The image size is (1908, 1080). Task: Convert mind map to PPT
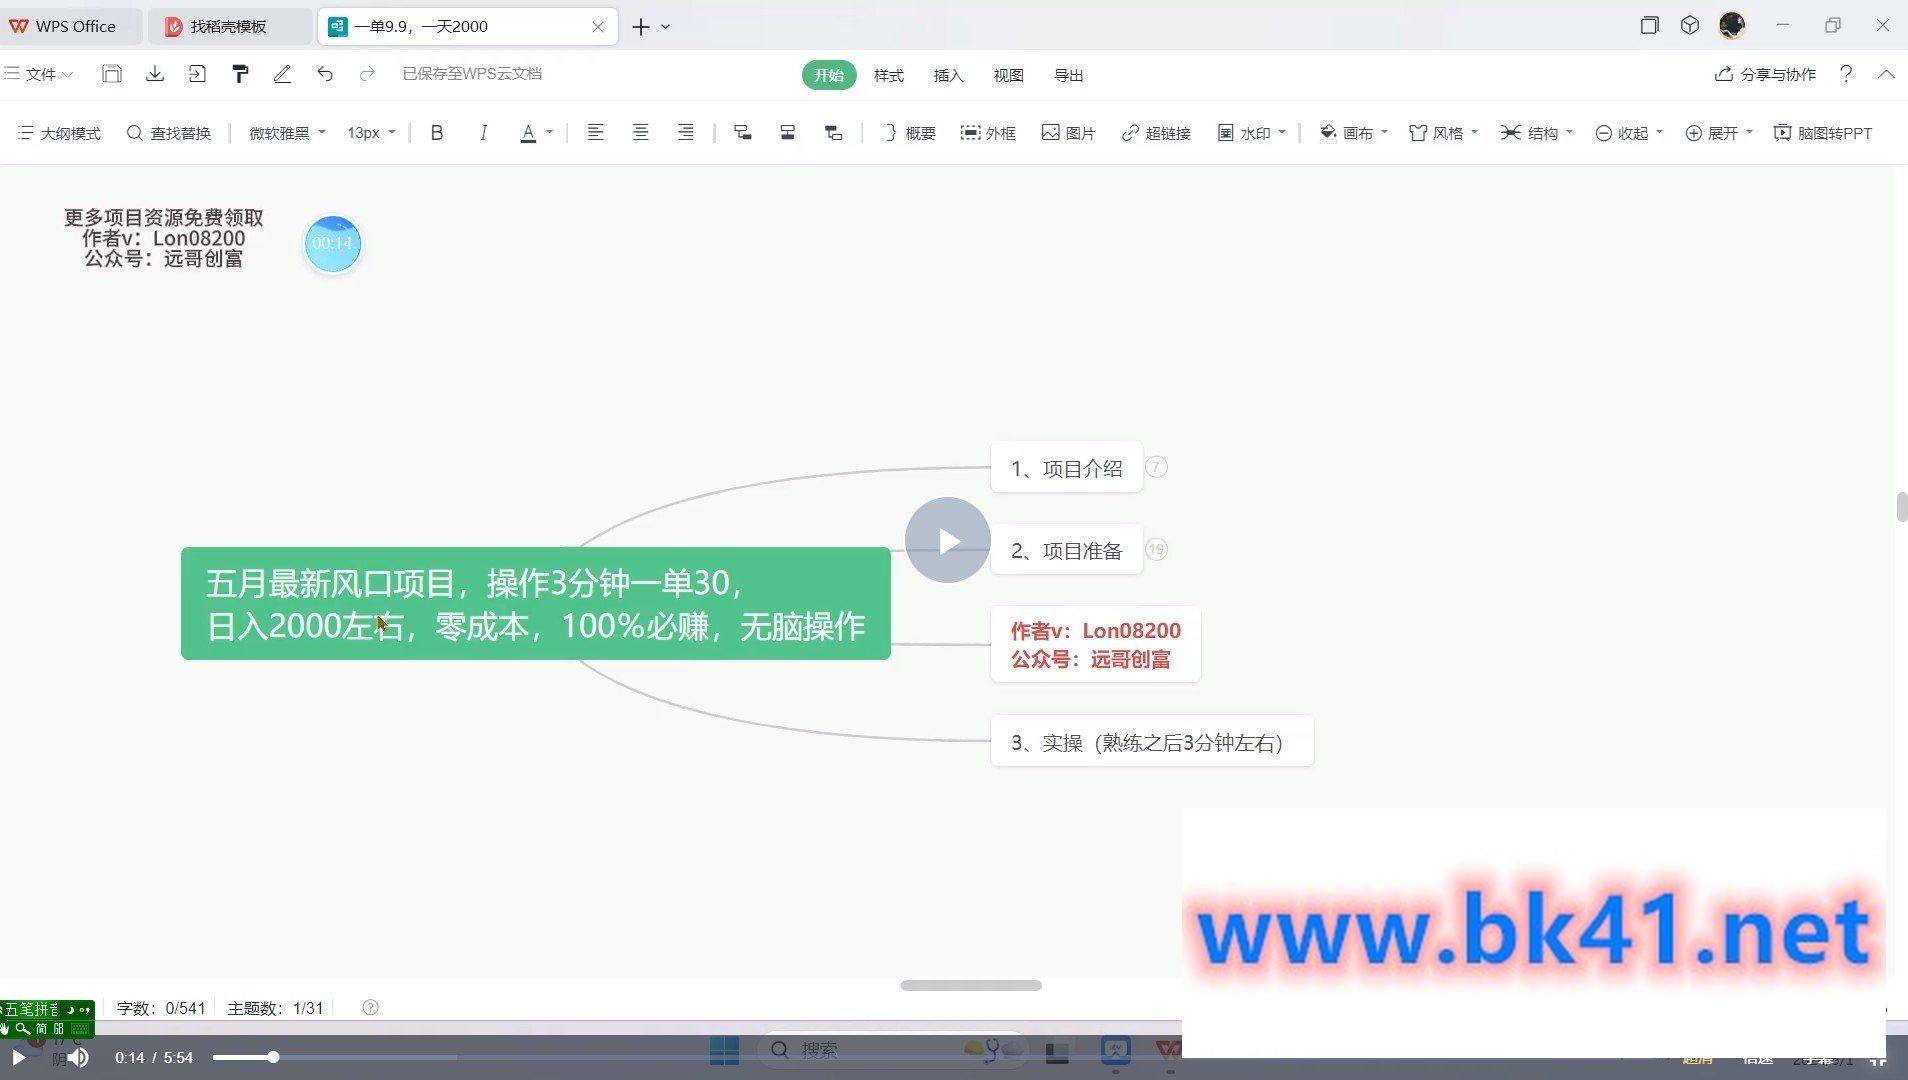1822,133
